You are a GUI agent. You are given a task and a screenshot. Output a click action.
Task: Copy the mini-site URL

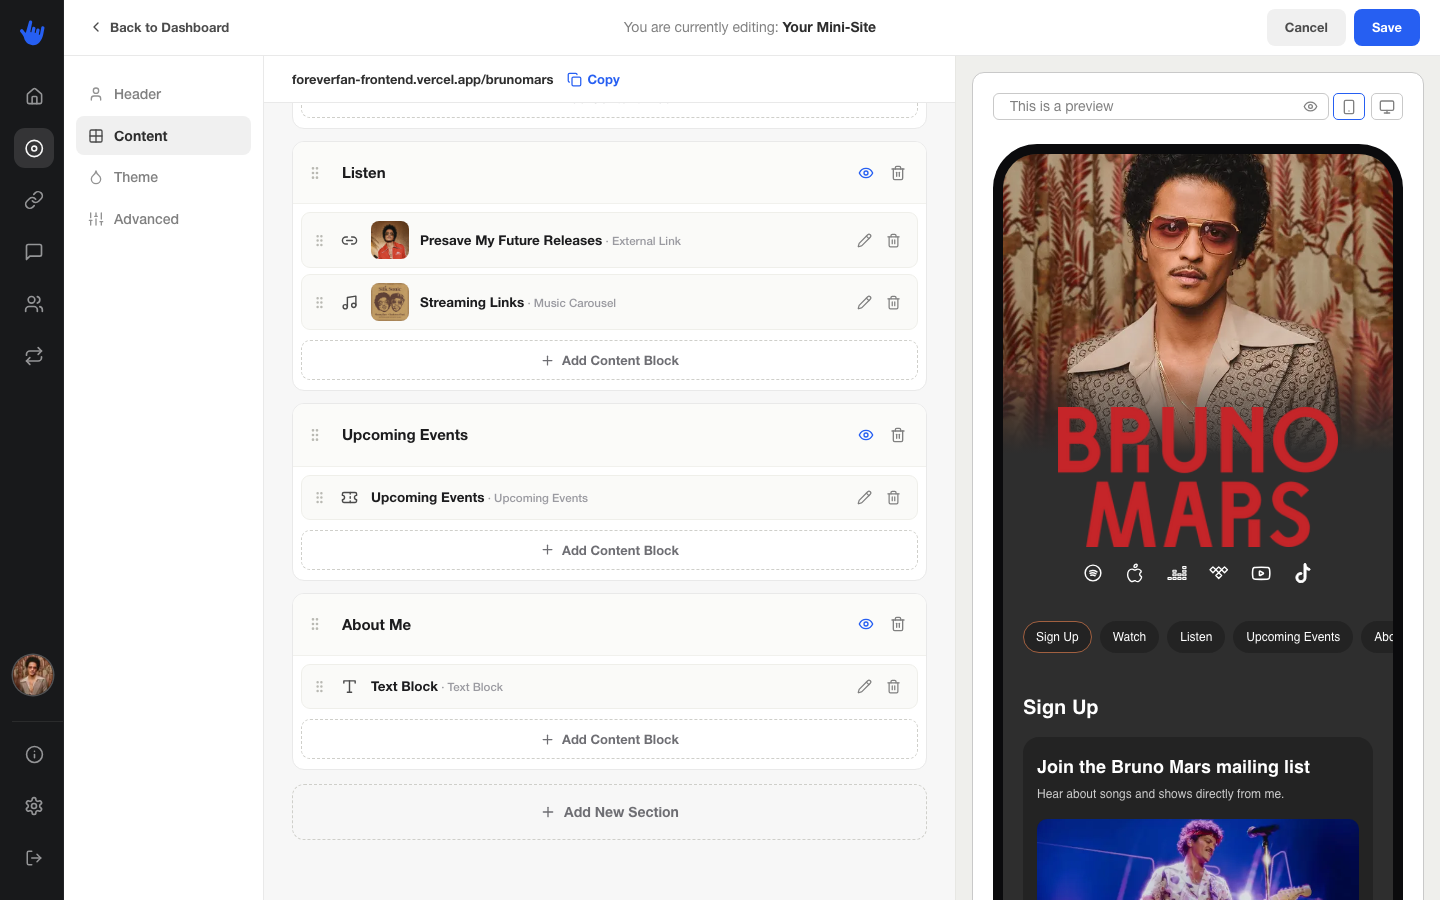click(594, 80)
